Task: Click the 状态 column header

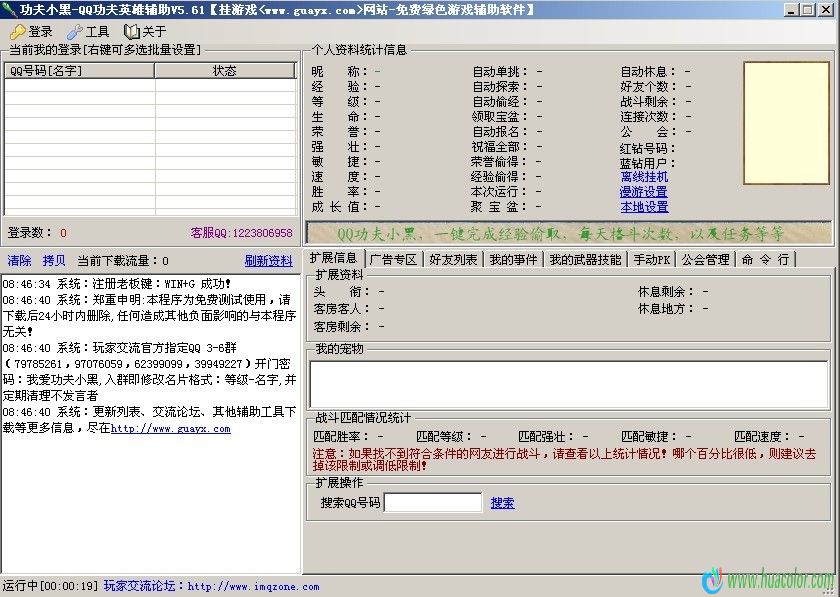Action: click(x=225, y=71)
